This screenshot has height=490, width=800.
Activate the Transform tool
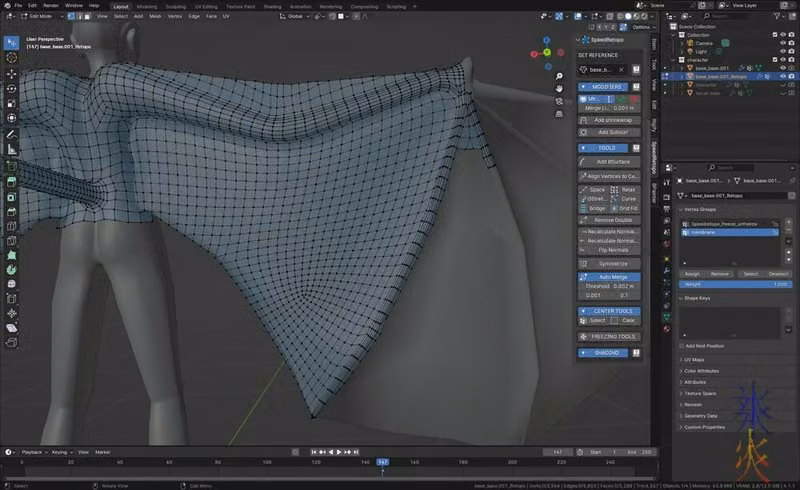pyautogui.click(x=12, y=118)
